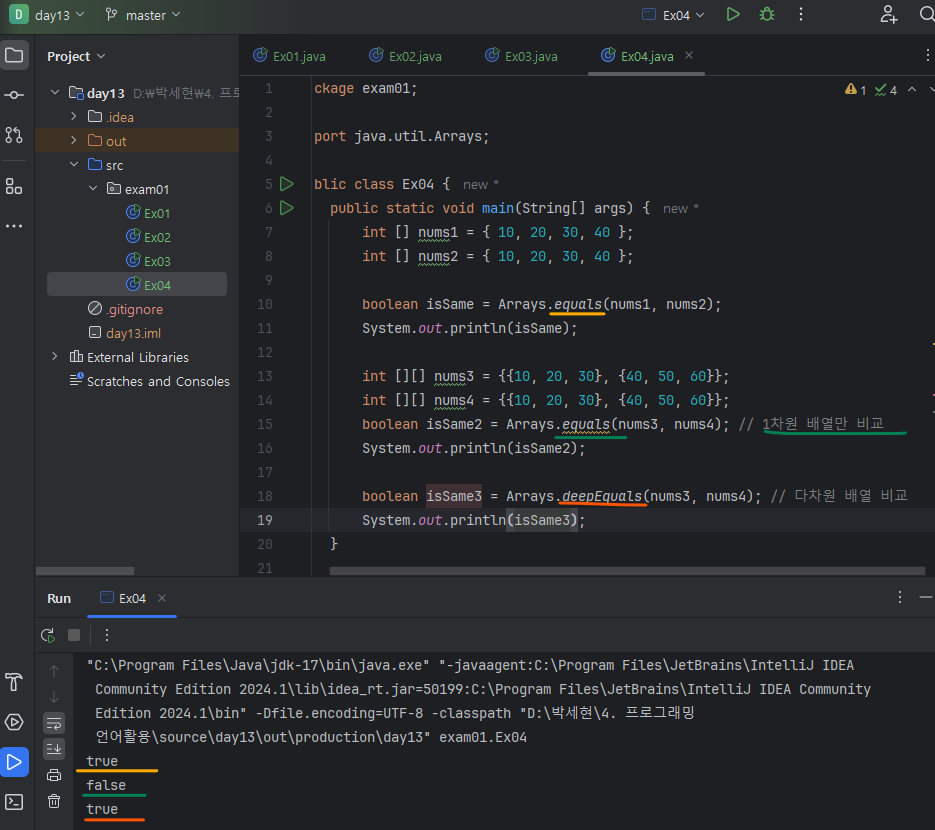The width and height of the screenshot is (935, 830).
Task: Click the Debug bug icon
Action: tap(767, 15)
